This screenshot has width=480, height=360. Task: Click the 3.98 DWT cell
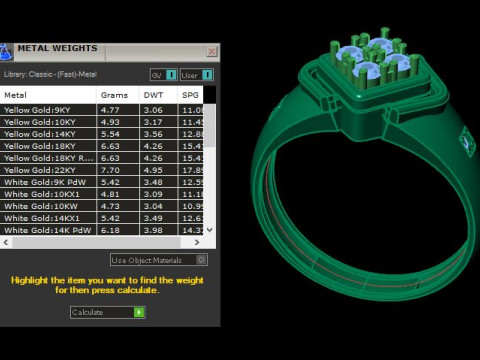(x=158, y=230)
